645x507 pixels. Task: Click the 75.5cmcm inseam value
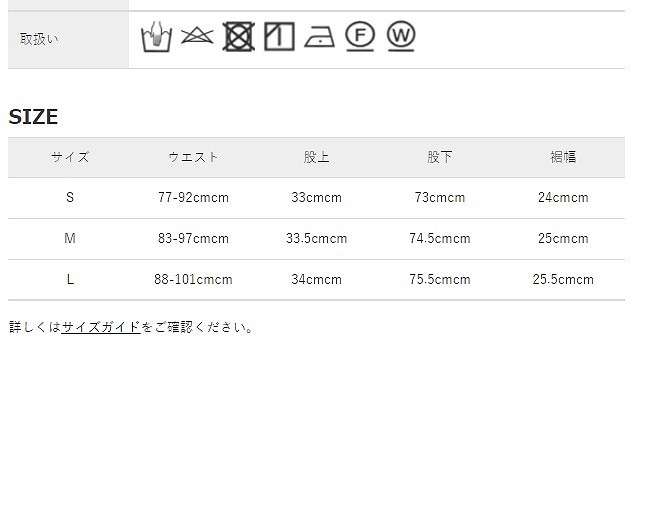coord(440,280)
